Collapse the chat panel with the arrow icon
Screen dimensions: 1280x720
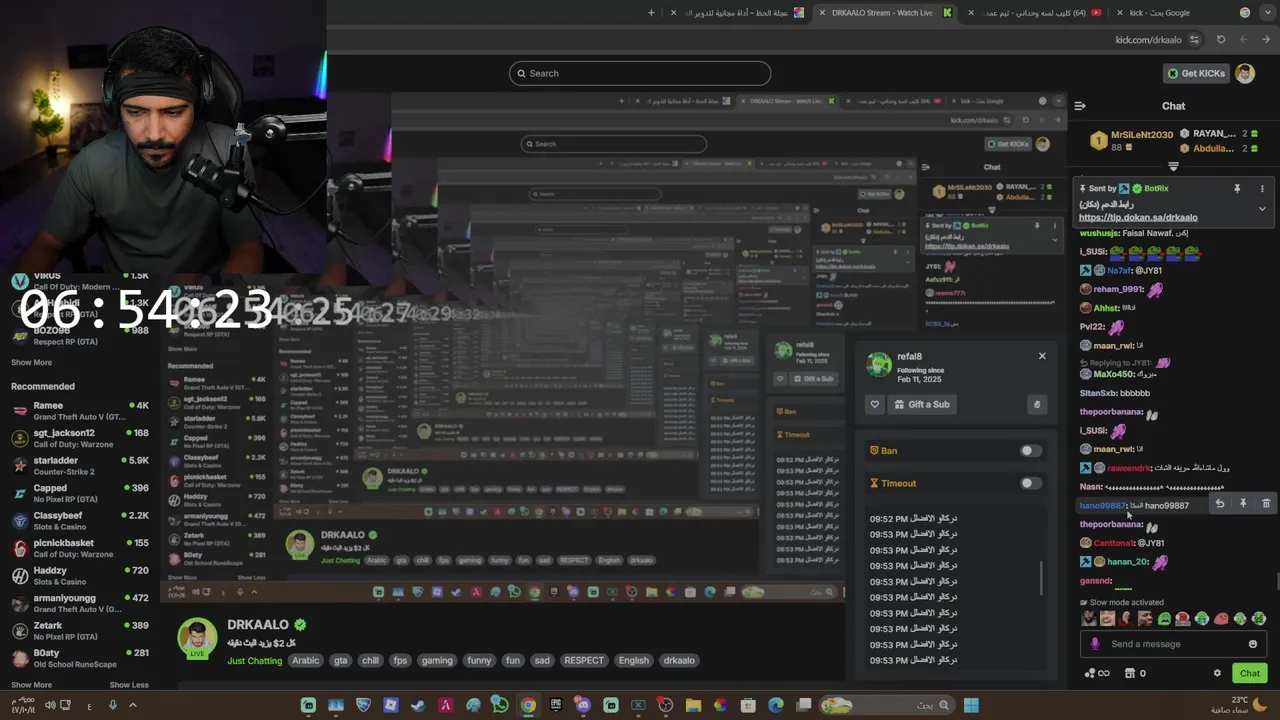tap(1080, 106)
